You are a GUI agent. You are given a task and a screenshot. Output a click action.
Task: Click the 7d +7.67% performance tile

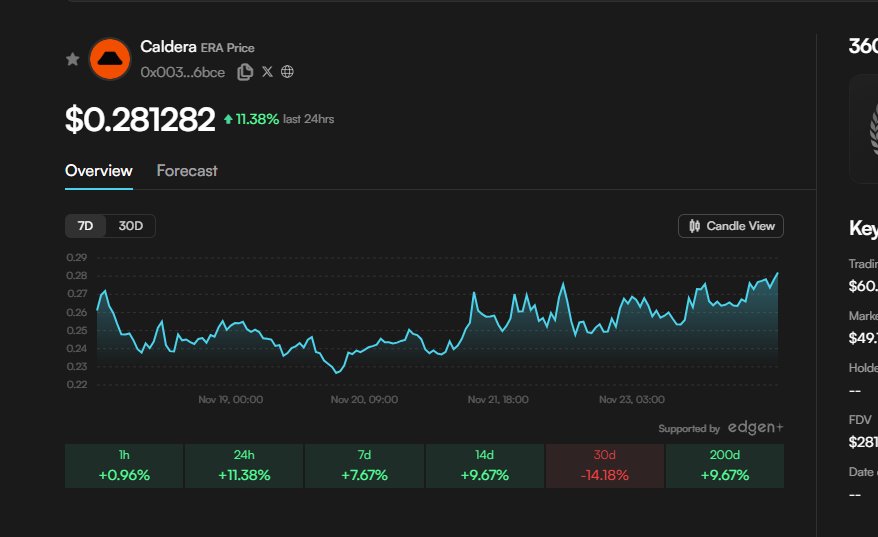click(x=365, y=466)
